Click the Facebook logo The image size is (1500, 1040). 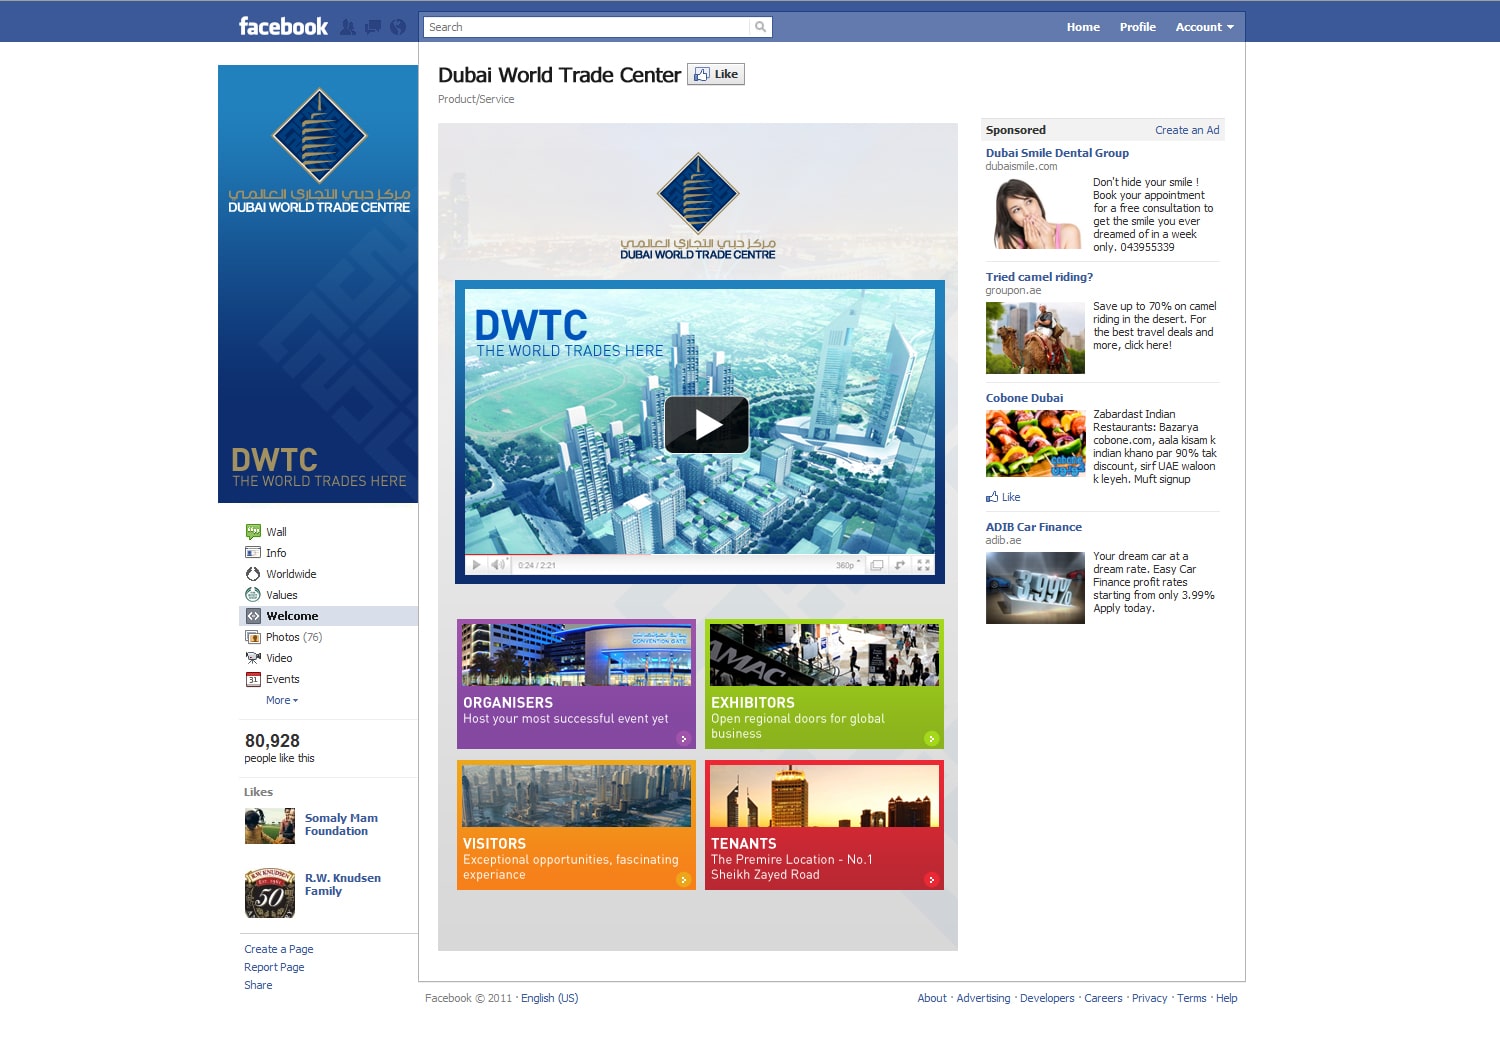(x=283, y=27)
